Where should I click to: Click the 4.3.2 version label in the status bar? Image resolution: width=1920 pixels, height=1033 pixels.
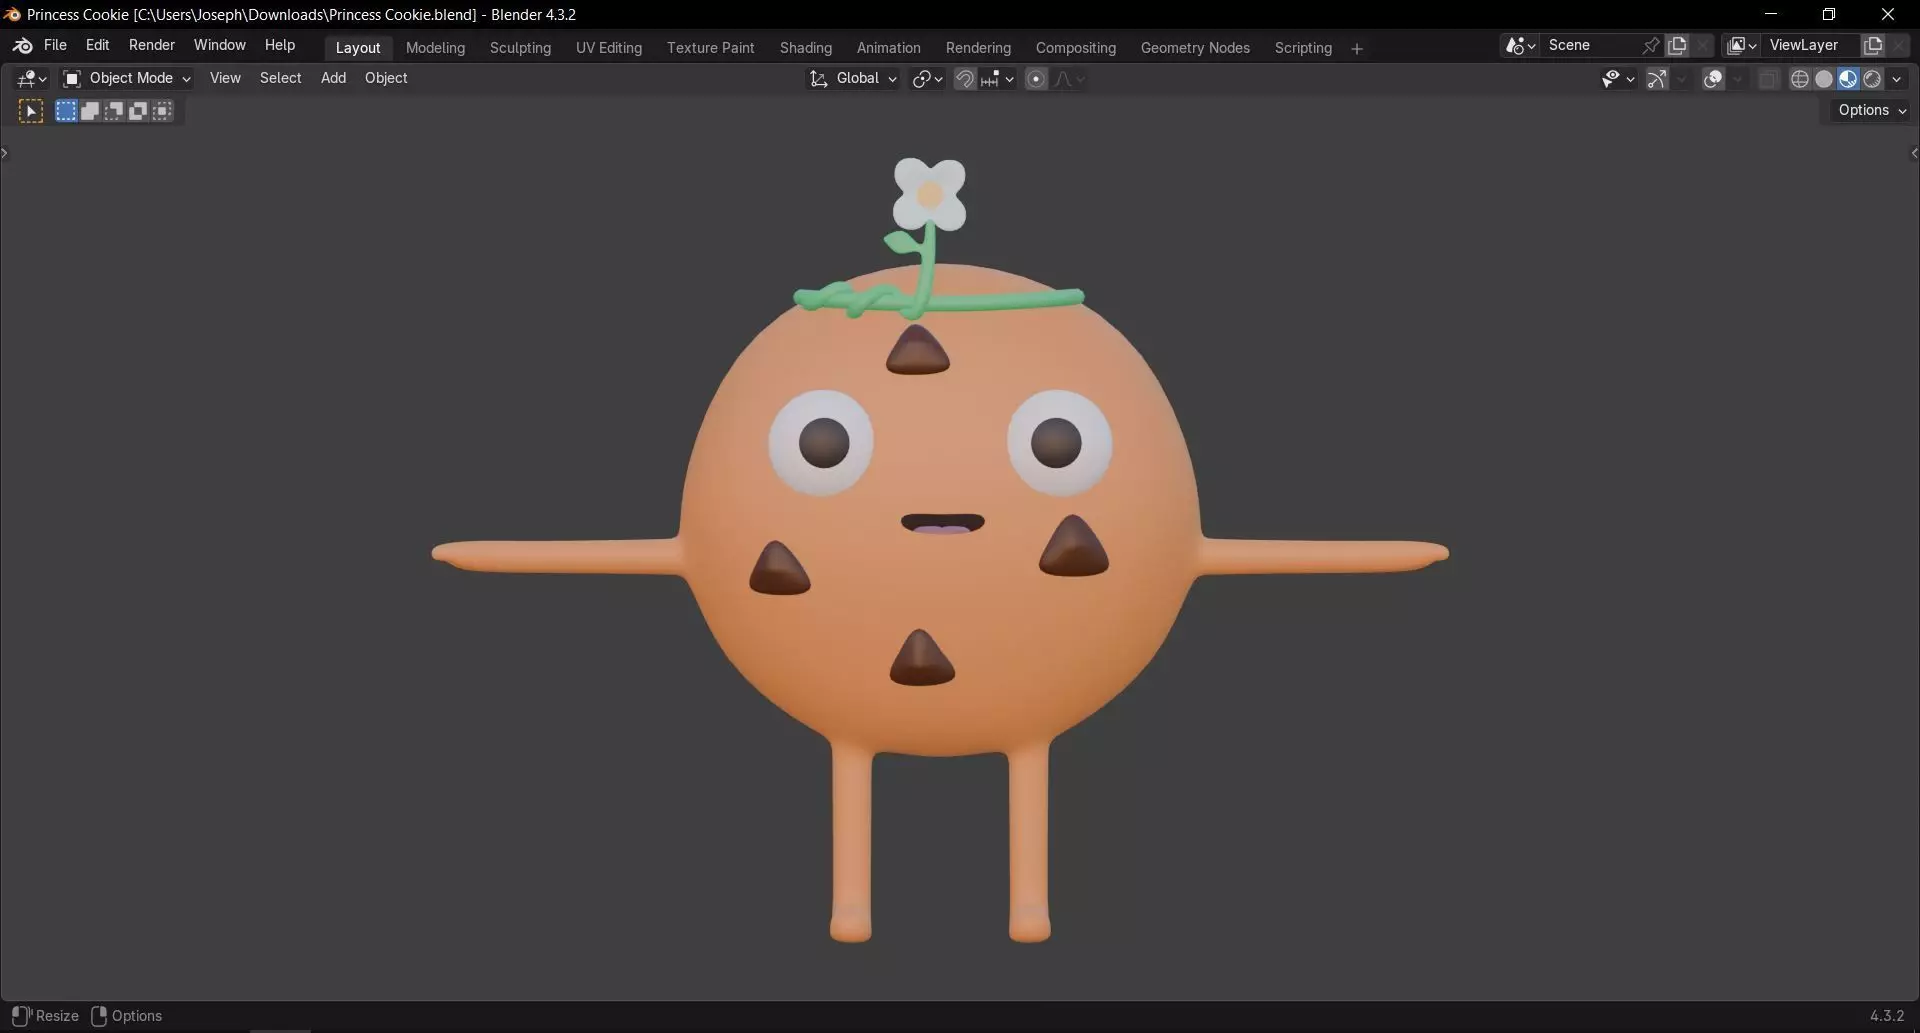pos(1886,1016)
